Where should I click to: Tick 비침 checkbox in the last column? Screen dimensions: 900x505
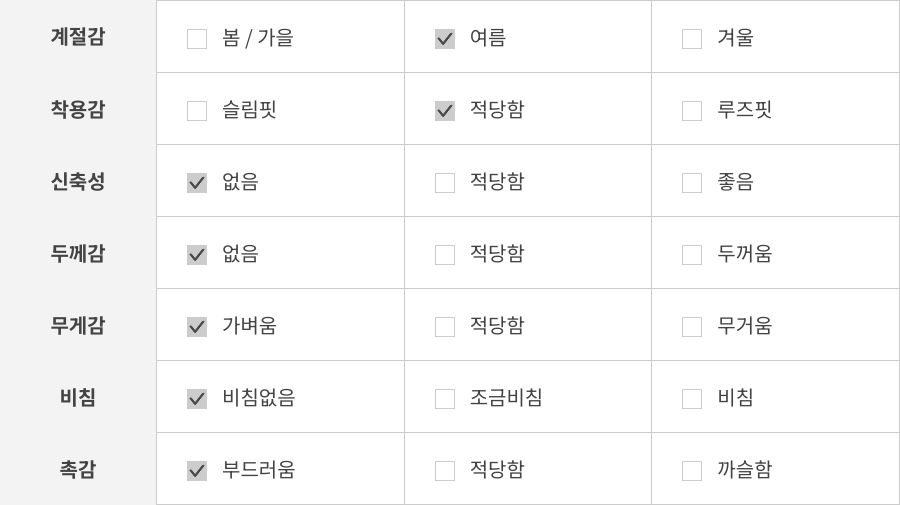tap(692, 399)
